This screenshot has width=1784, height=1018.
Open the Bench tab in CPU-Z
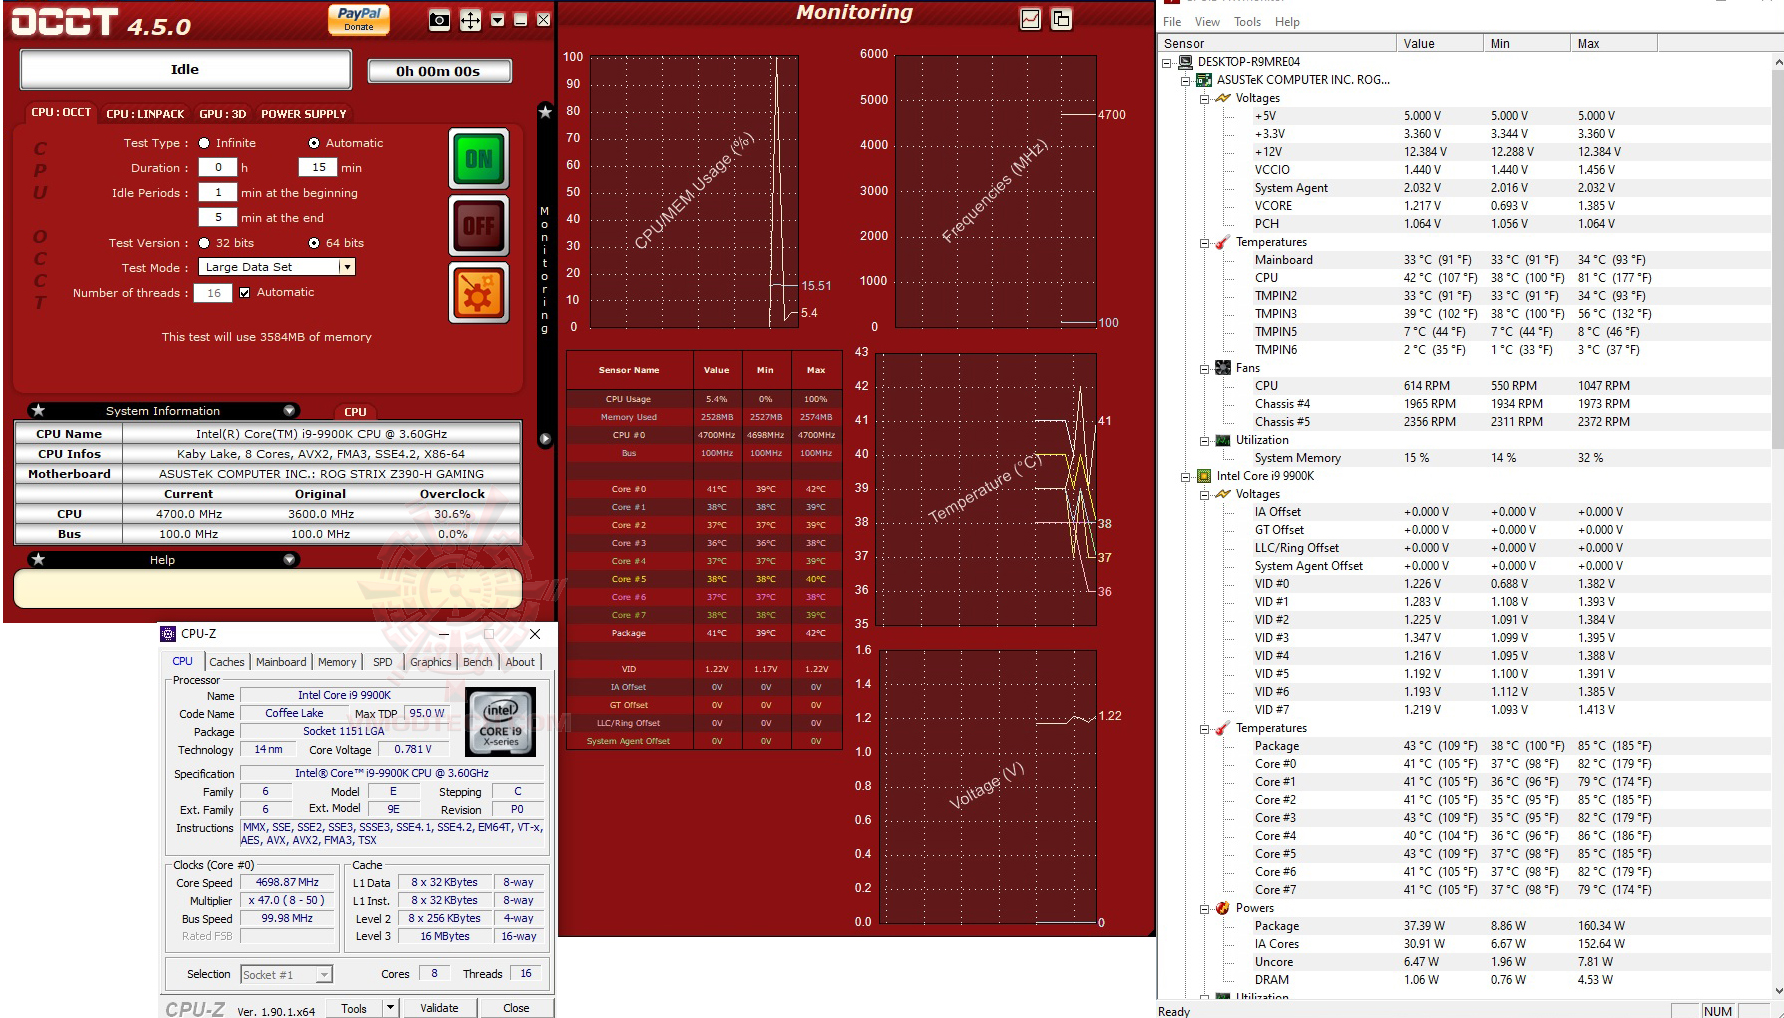pos(478,662)
